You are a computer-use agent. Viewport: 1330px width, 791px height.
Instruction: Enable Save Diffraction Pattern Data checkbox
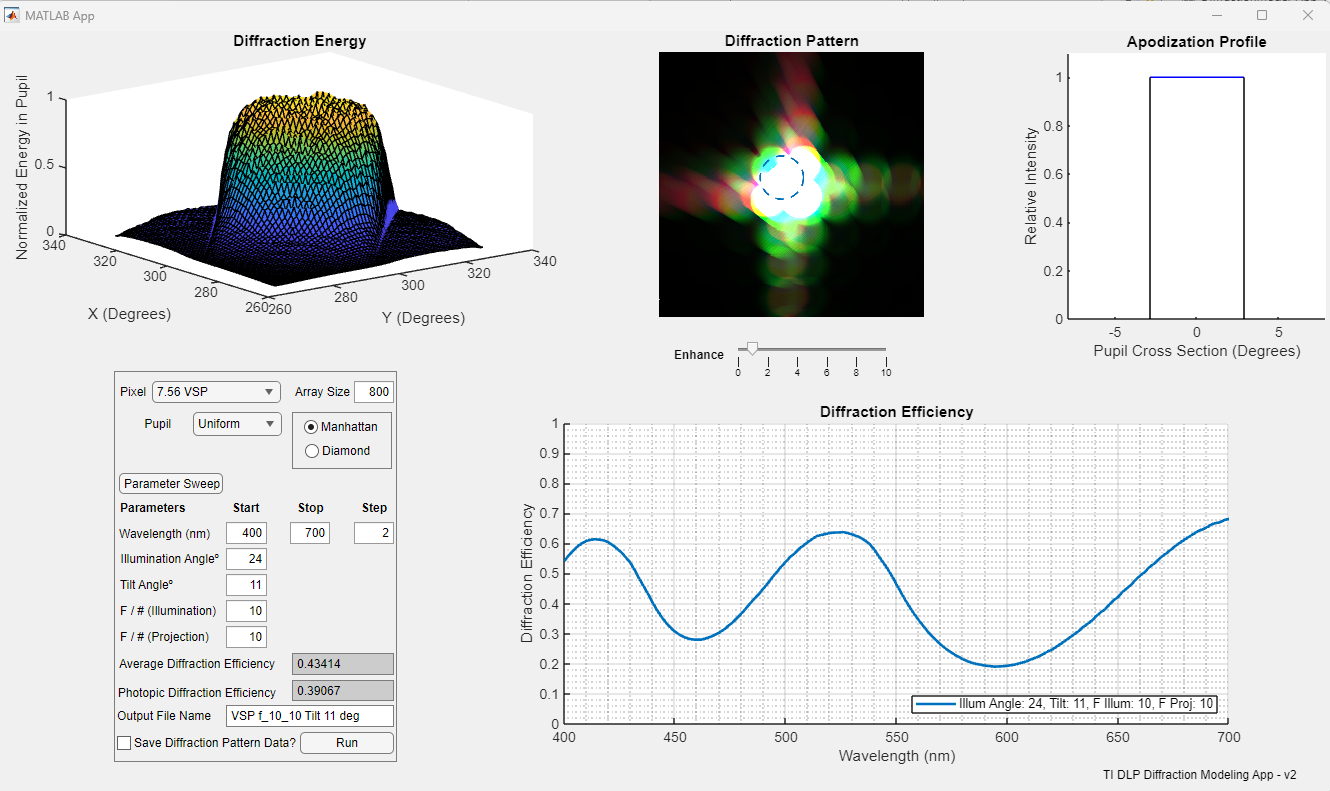(x=124, y=743)
